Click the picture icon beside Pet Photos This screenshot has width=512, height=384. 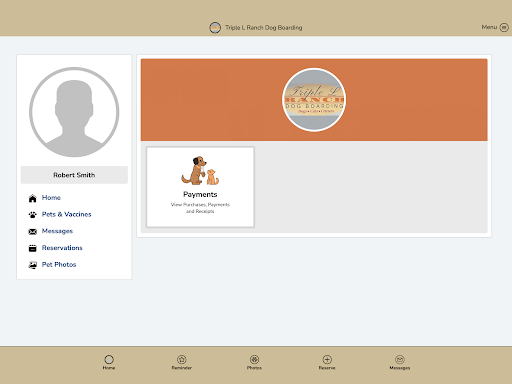point(32,265)
